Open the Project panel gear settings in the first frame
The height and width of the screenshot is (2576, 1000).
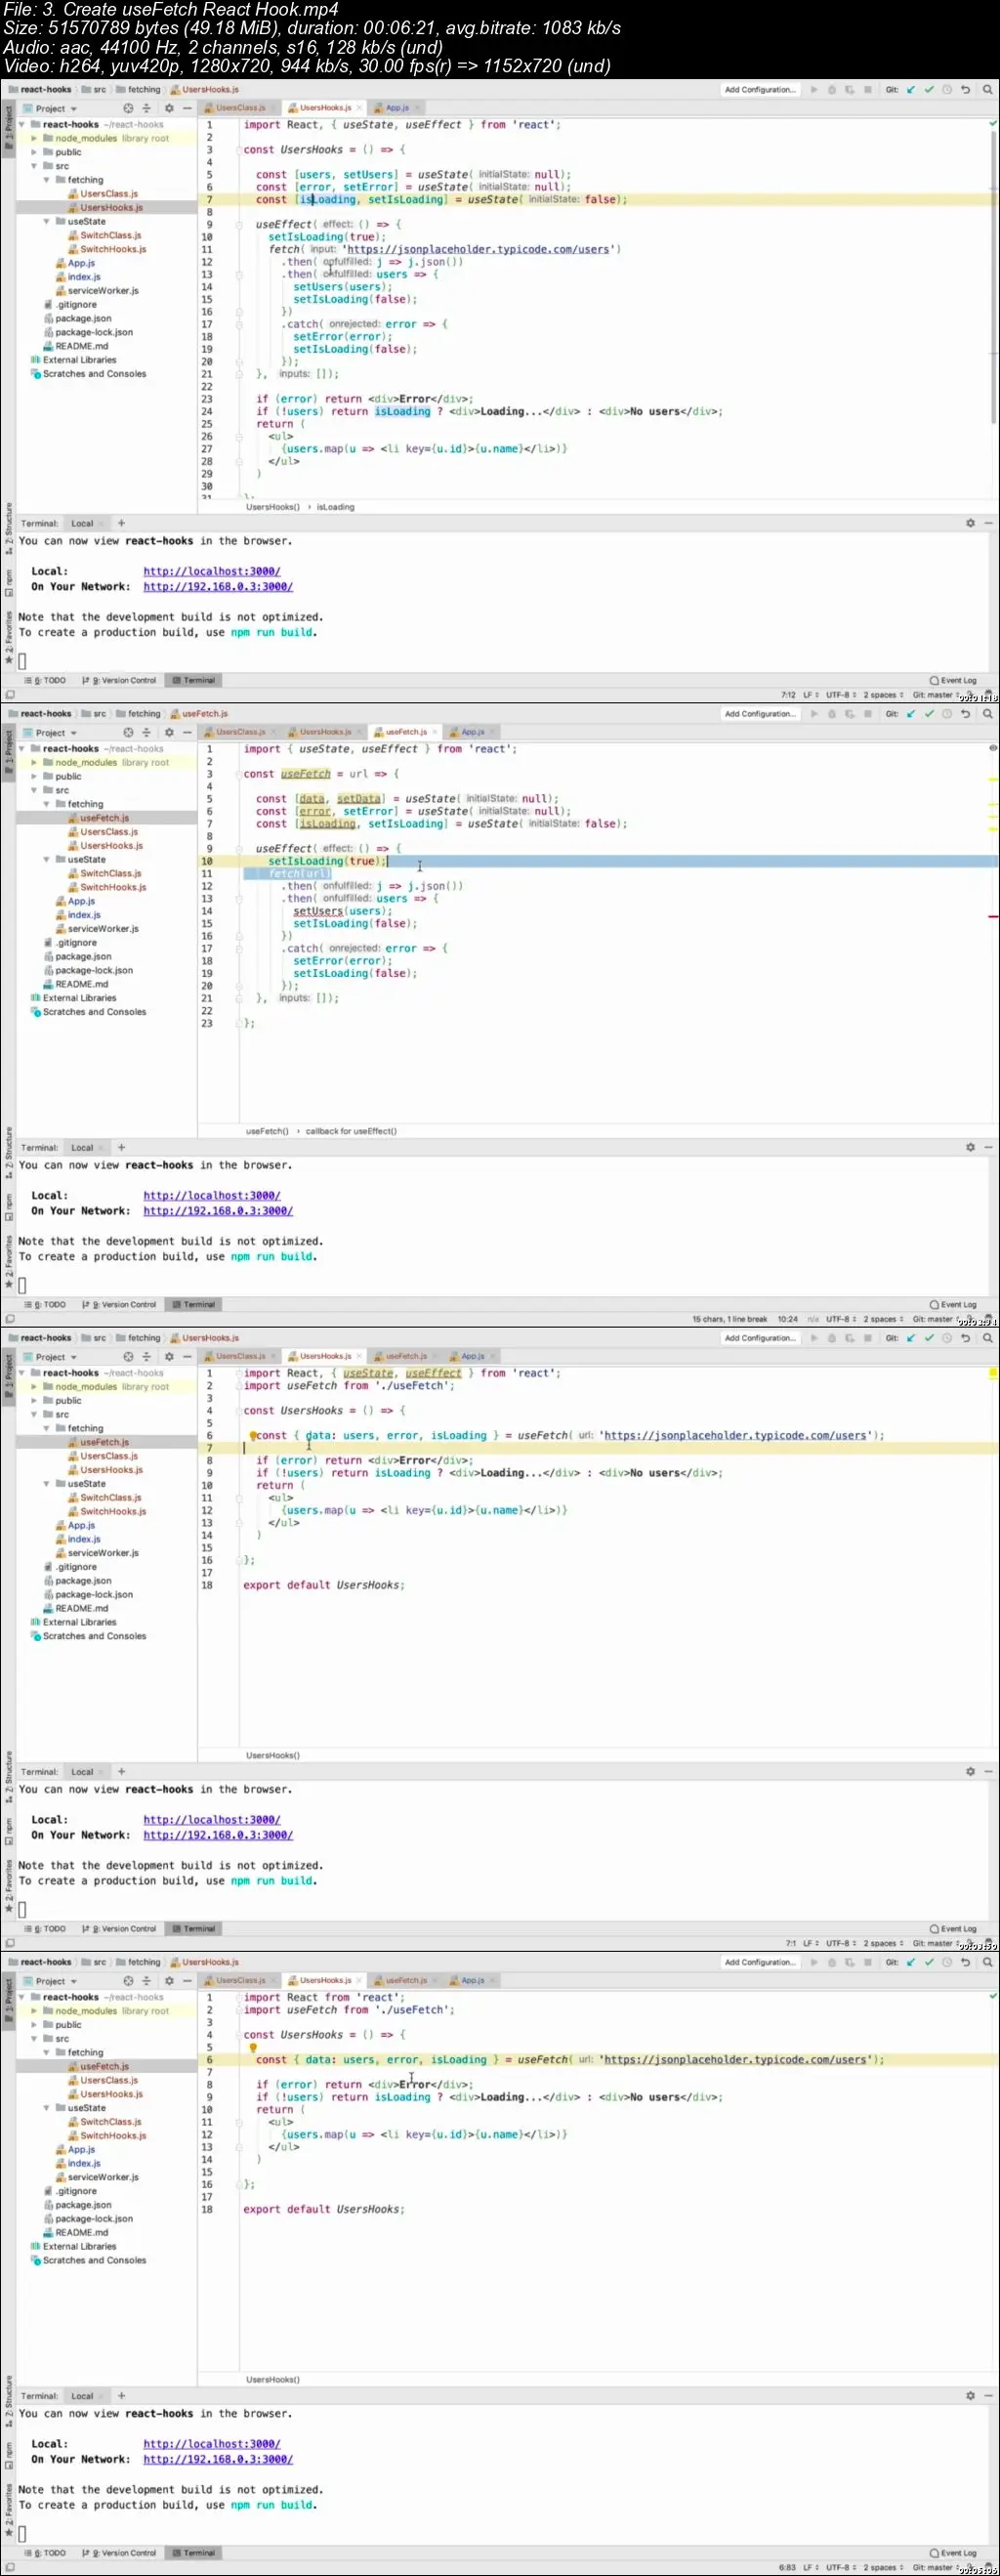coord(169,109)
